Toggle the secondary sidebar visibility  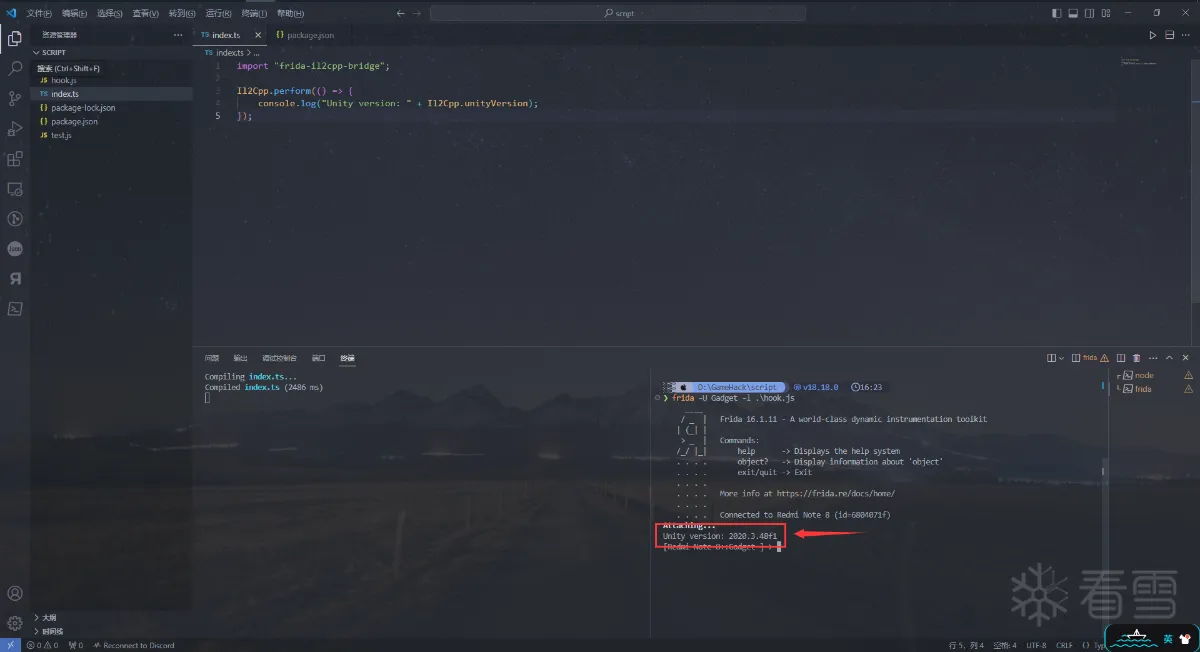pyautogui.click(x=1088, y=13)
